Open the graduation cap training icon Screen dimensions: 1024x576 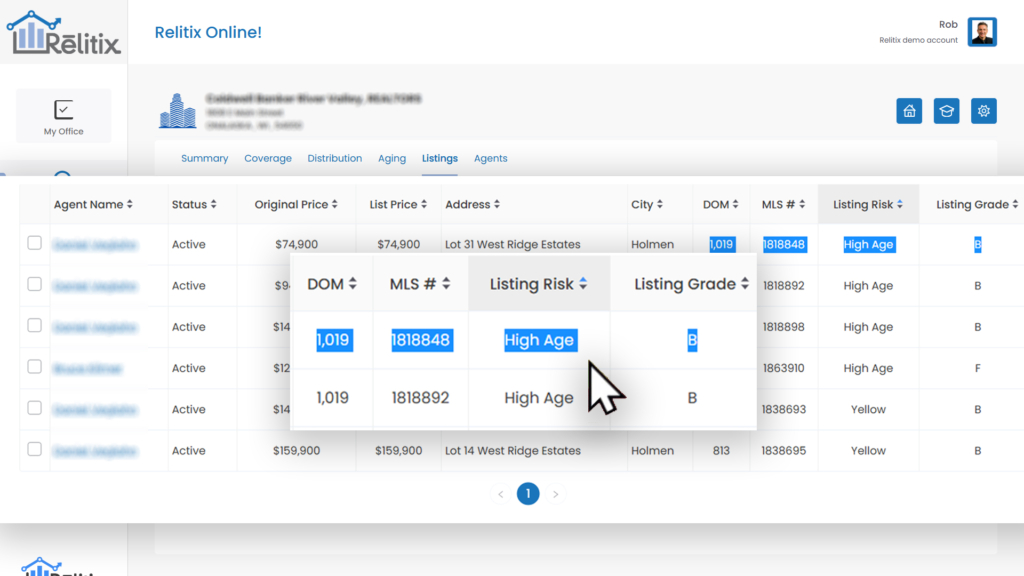pos(946,111)
